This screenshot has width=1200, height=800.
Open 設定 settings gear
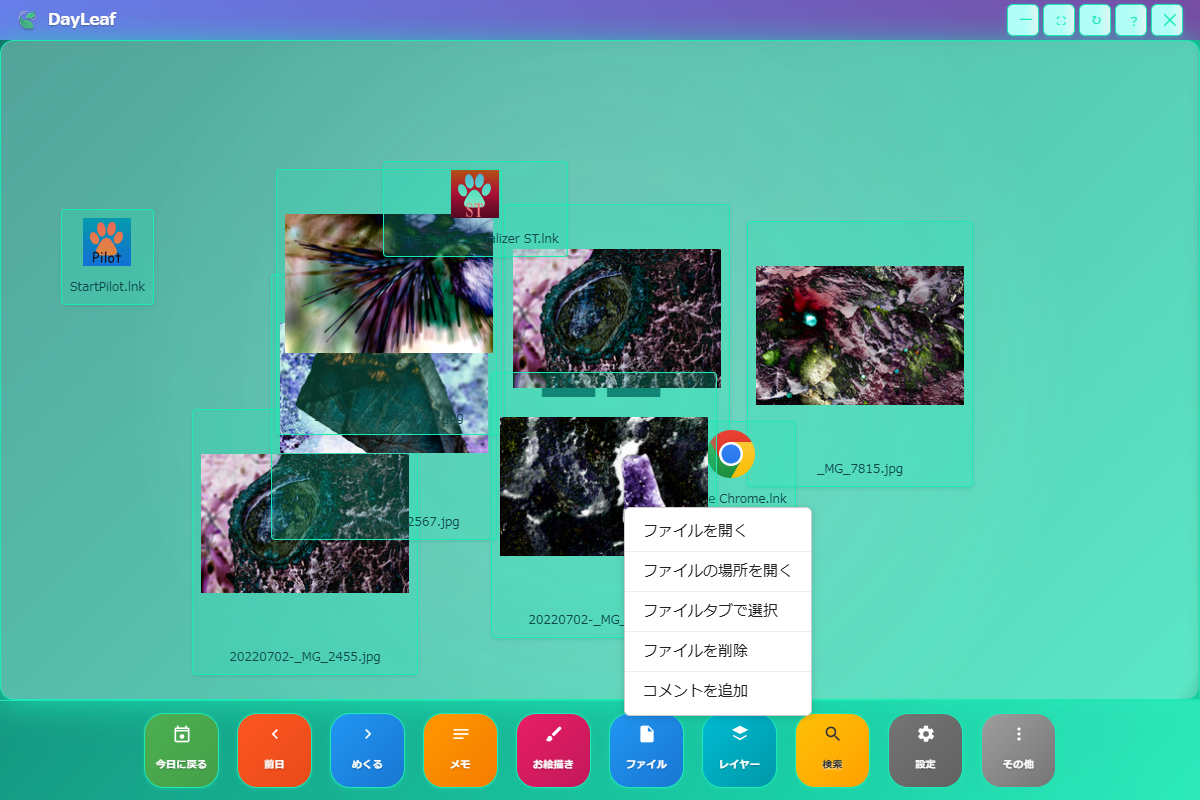[x=925, y=750]
